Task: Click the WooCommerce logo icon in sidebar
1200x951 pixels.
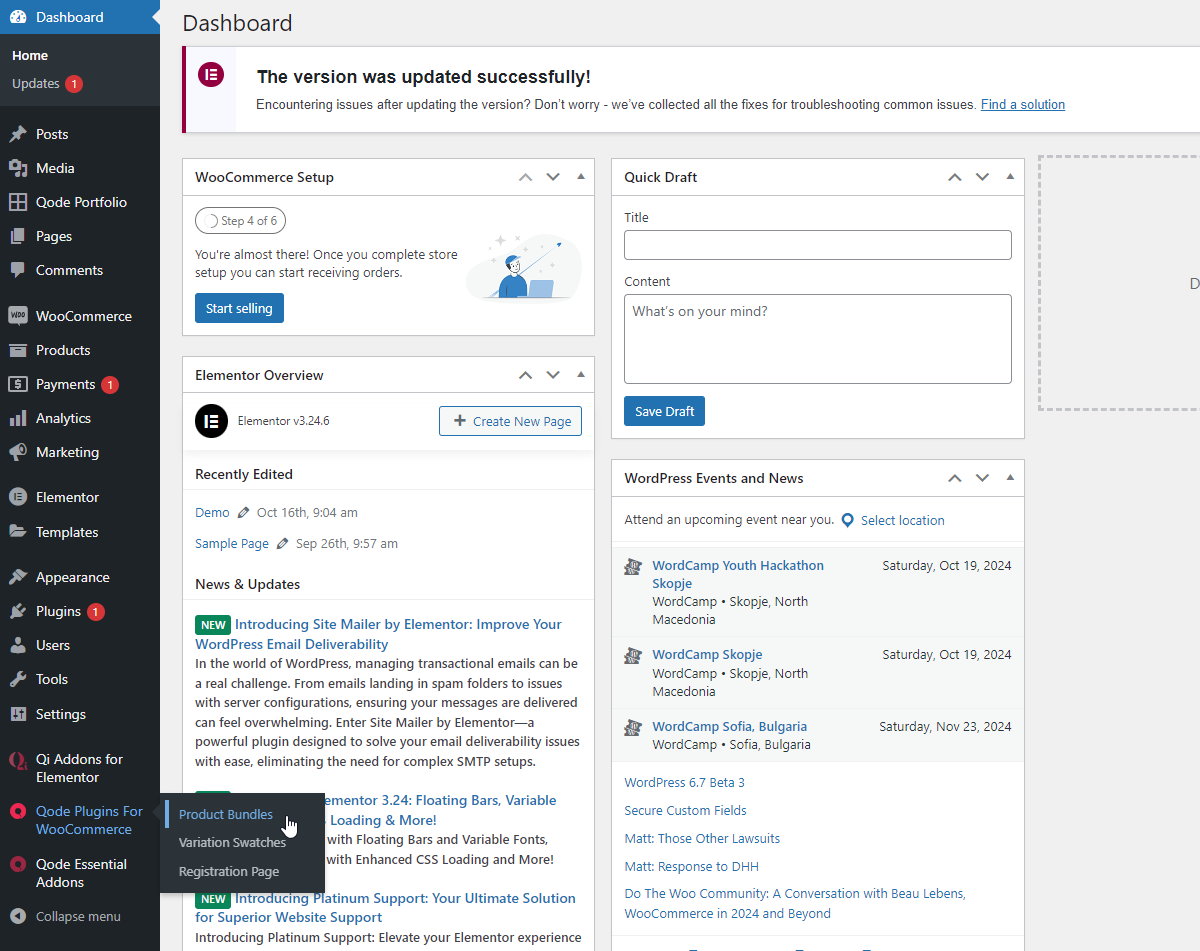Action: [17, 316]
